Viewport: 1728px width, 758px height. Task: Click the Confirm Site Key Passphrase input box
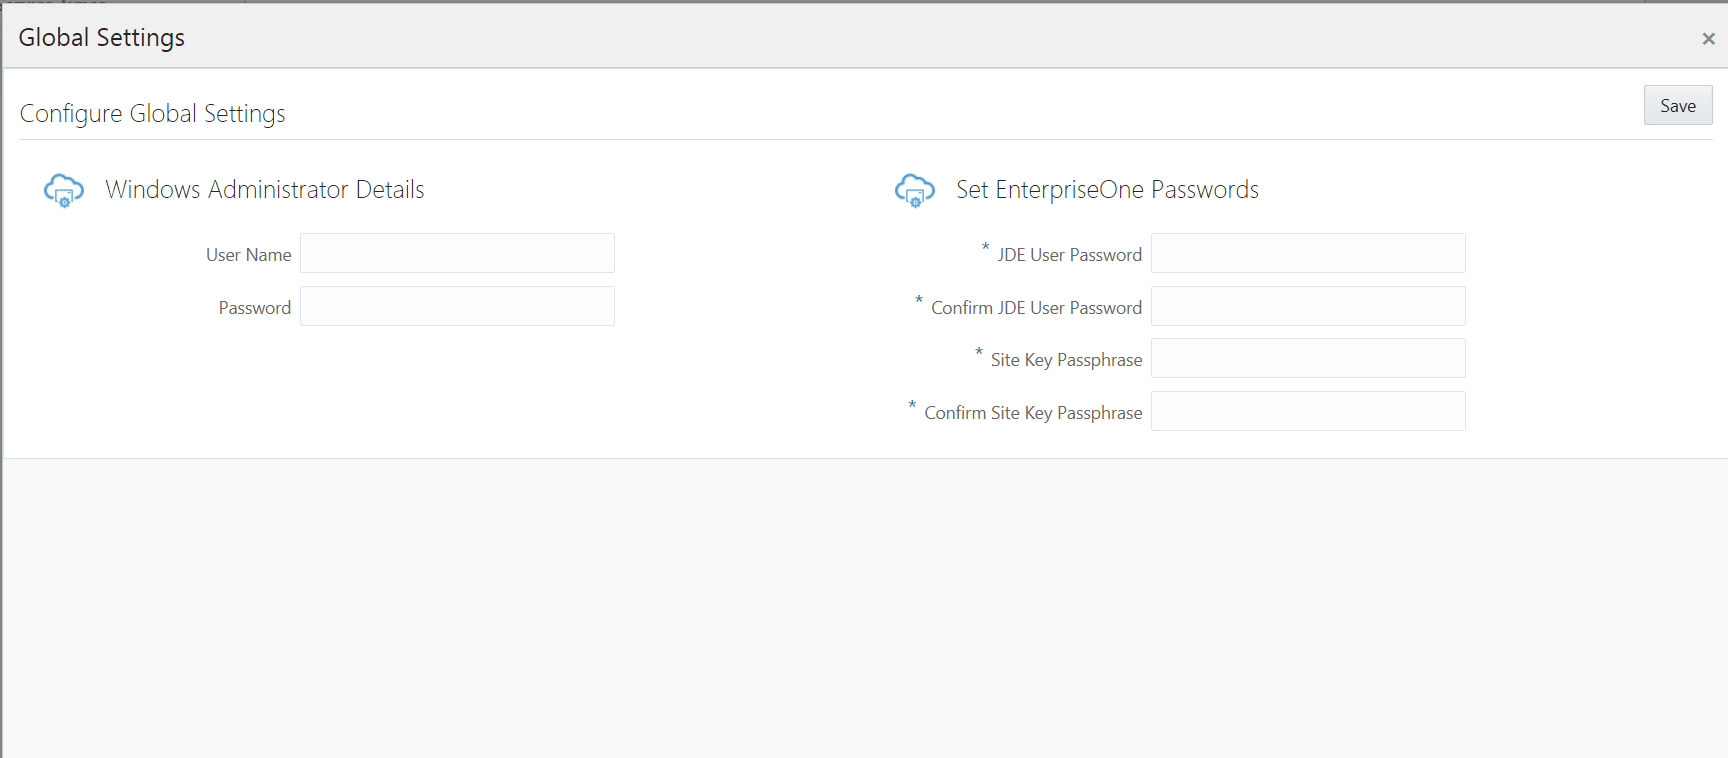pos(1307,411)
